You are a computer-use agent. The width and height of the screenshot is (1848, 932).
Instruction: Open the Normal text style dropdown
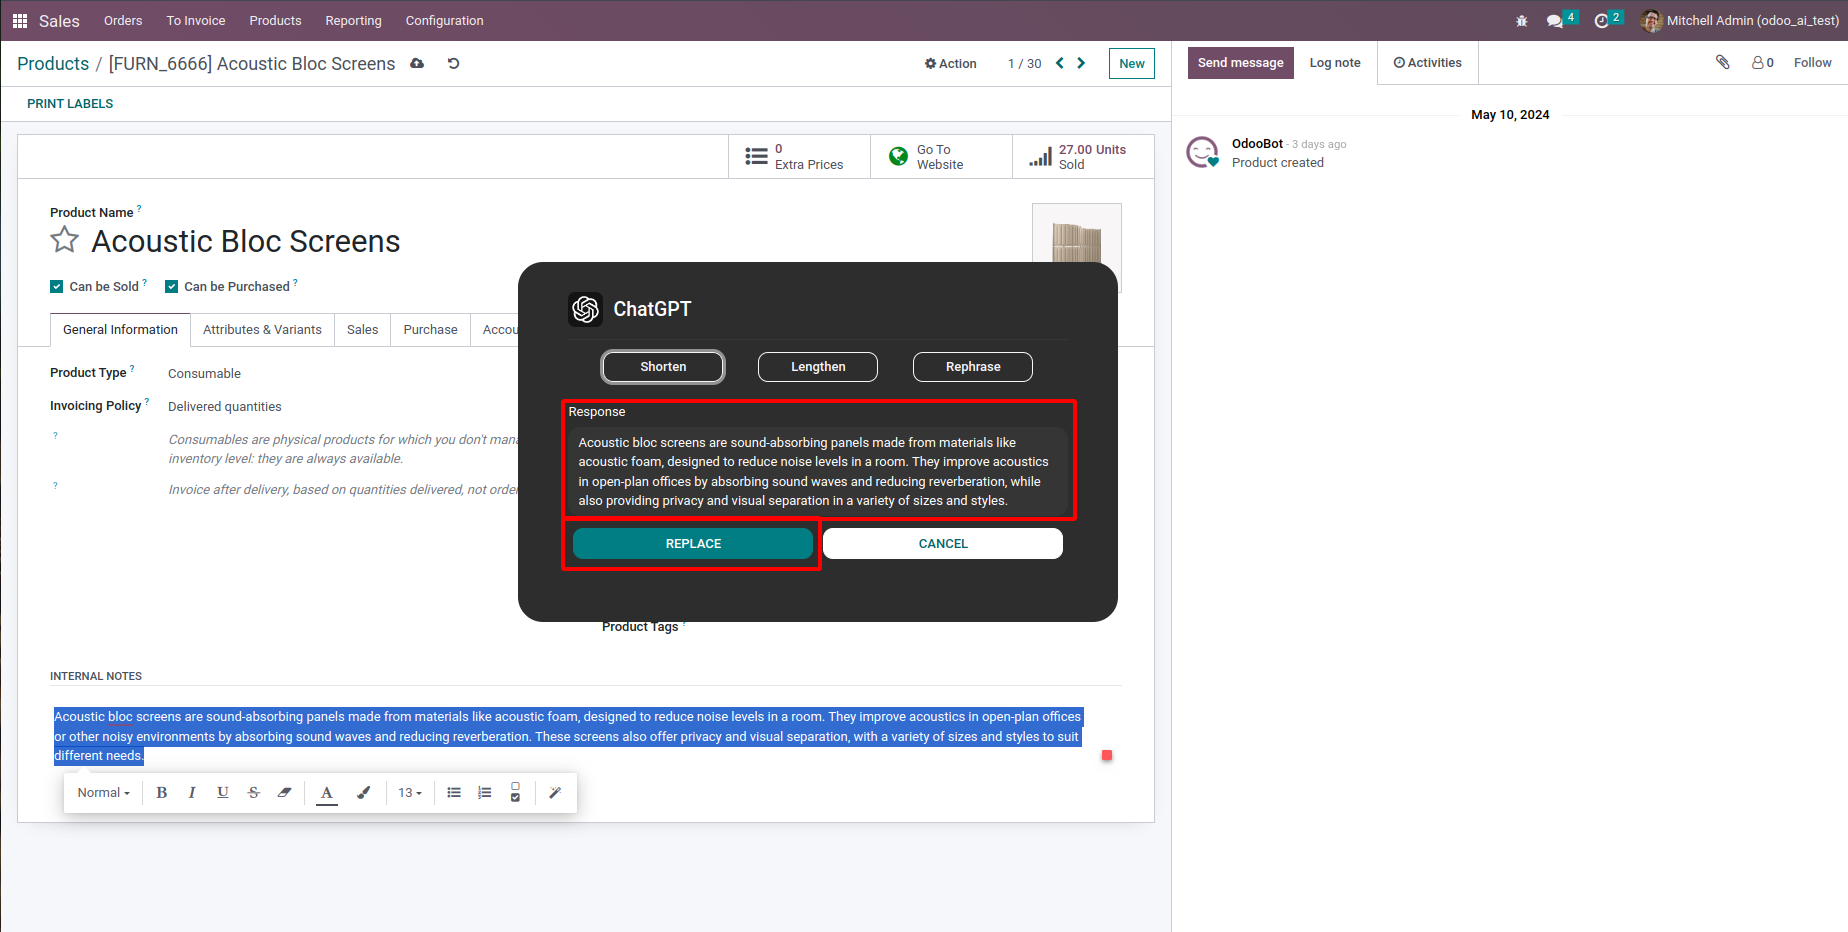[104, 793]
